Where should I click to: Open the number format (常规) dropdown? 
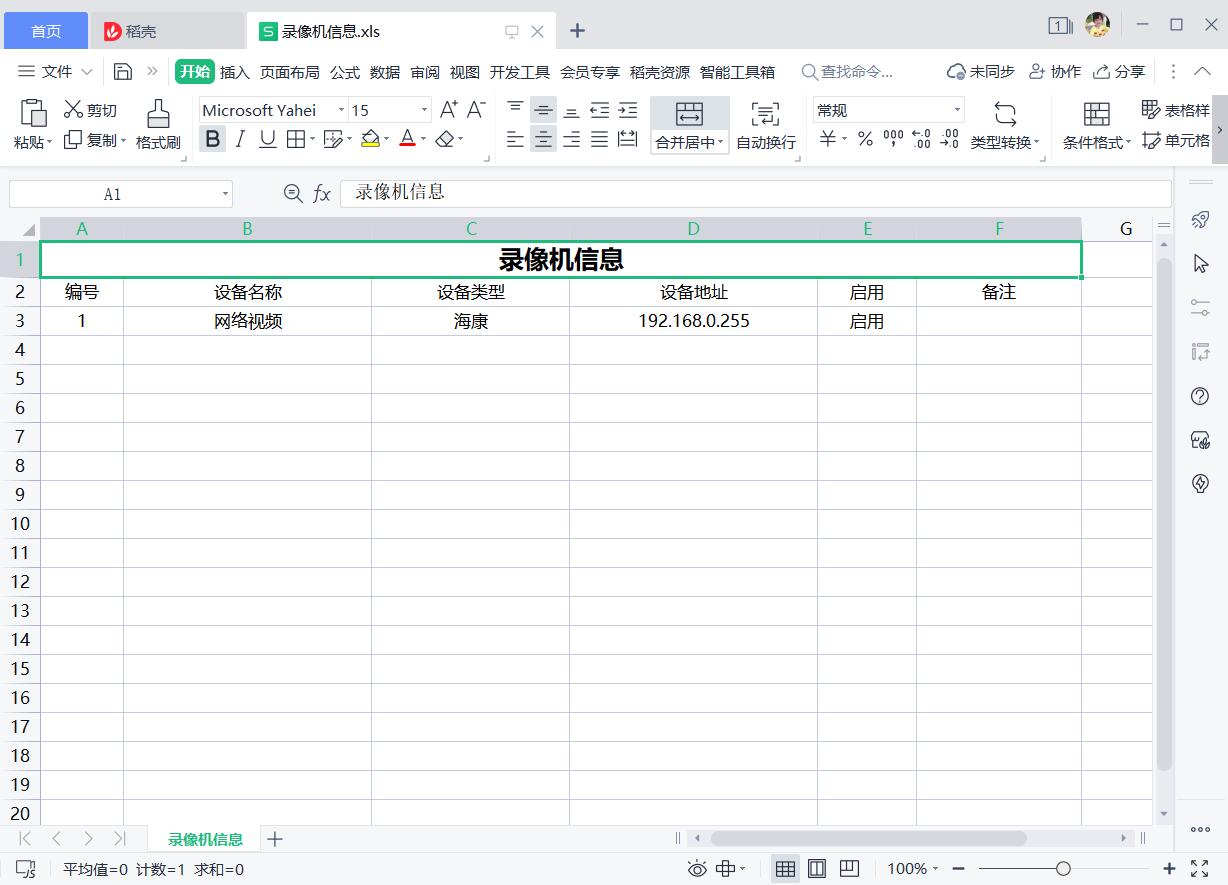957,110
